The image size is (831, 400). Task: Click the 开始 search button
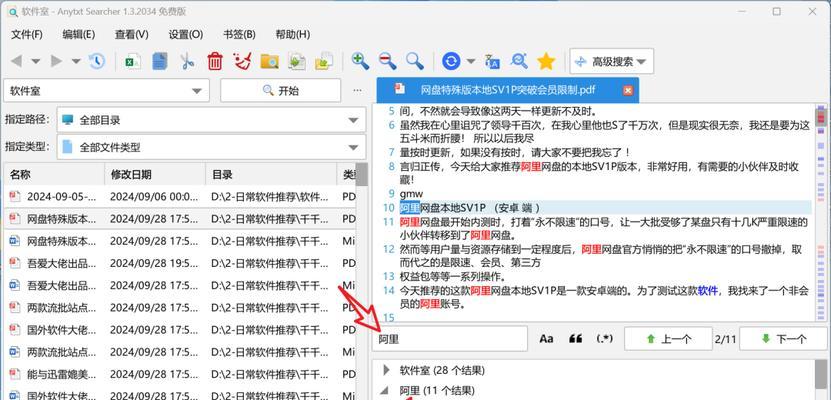point(280,91)
